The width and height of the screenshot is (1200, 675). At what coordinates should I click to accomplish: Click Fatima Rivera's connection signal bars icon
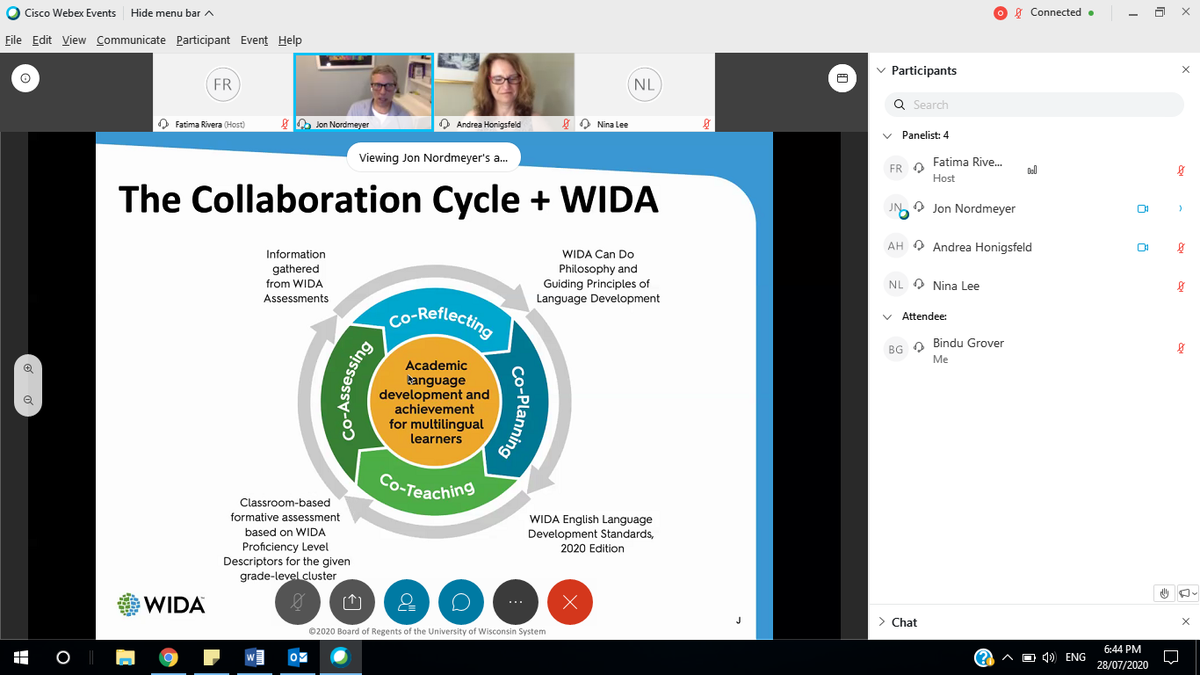click(x=1031, y=171)
